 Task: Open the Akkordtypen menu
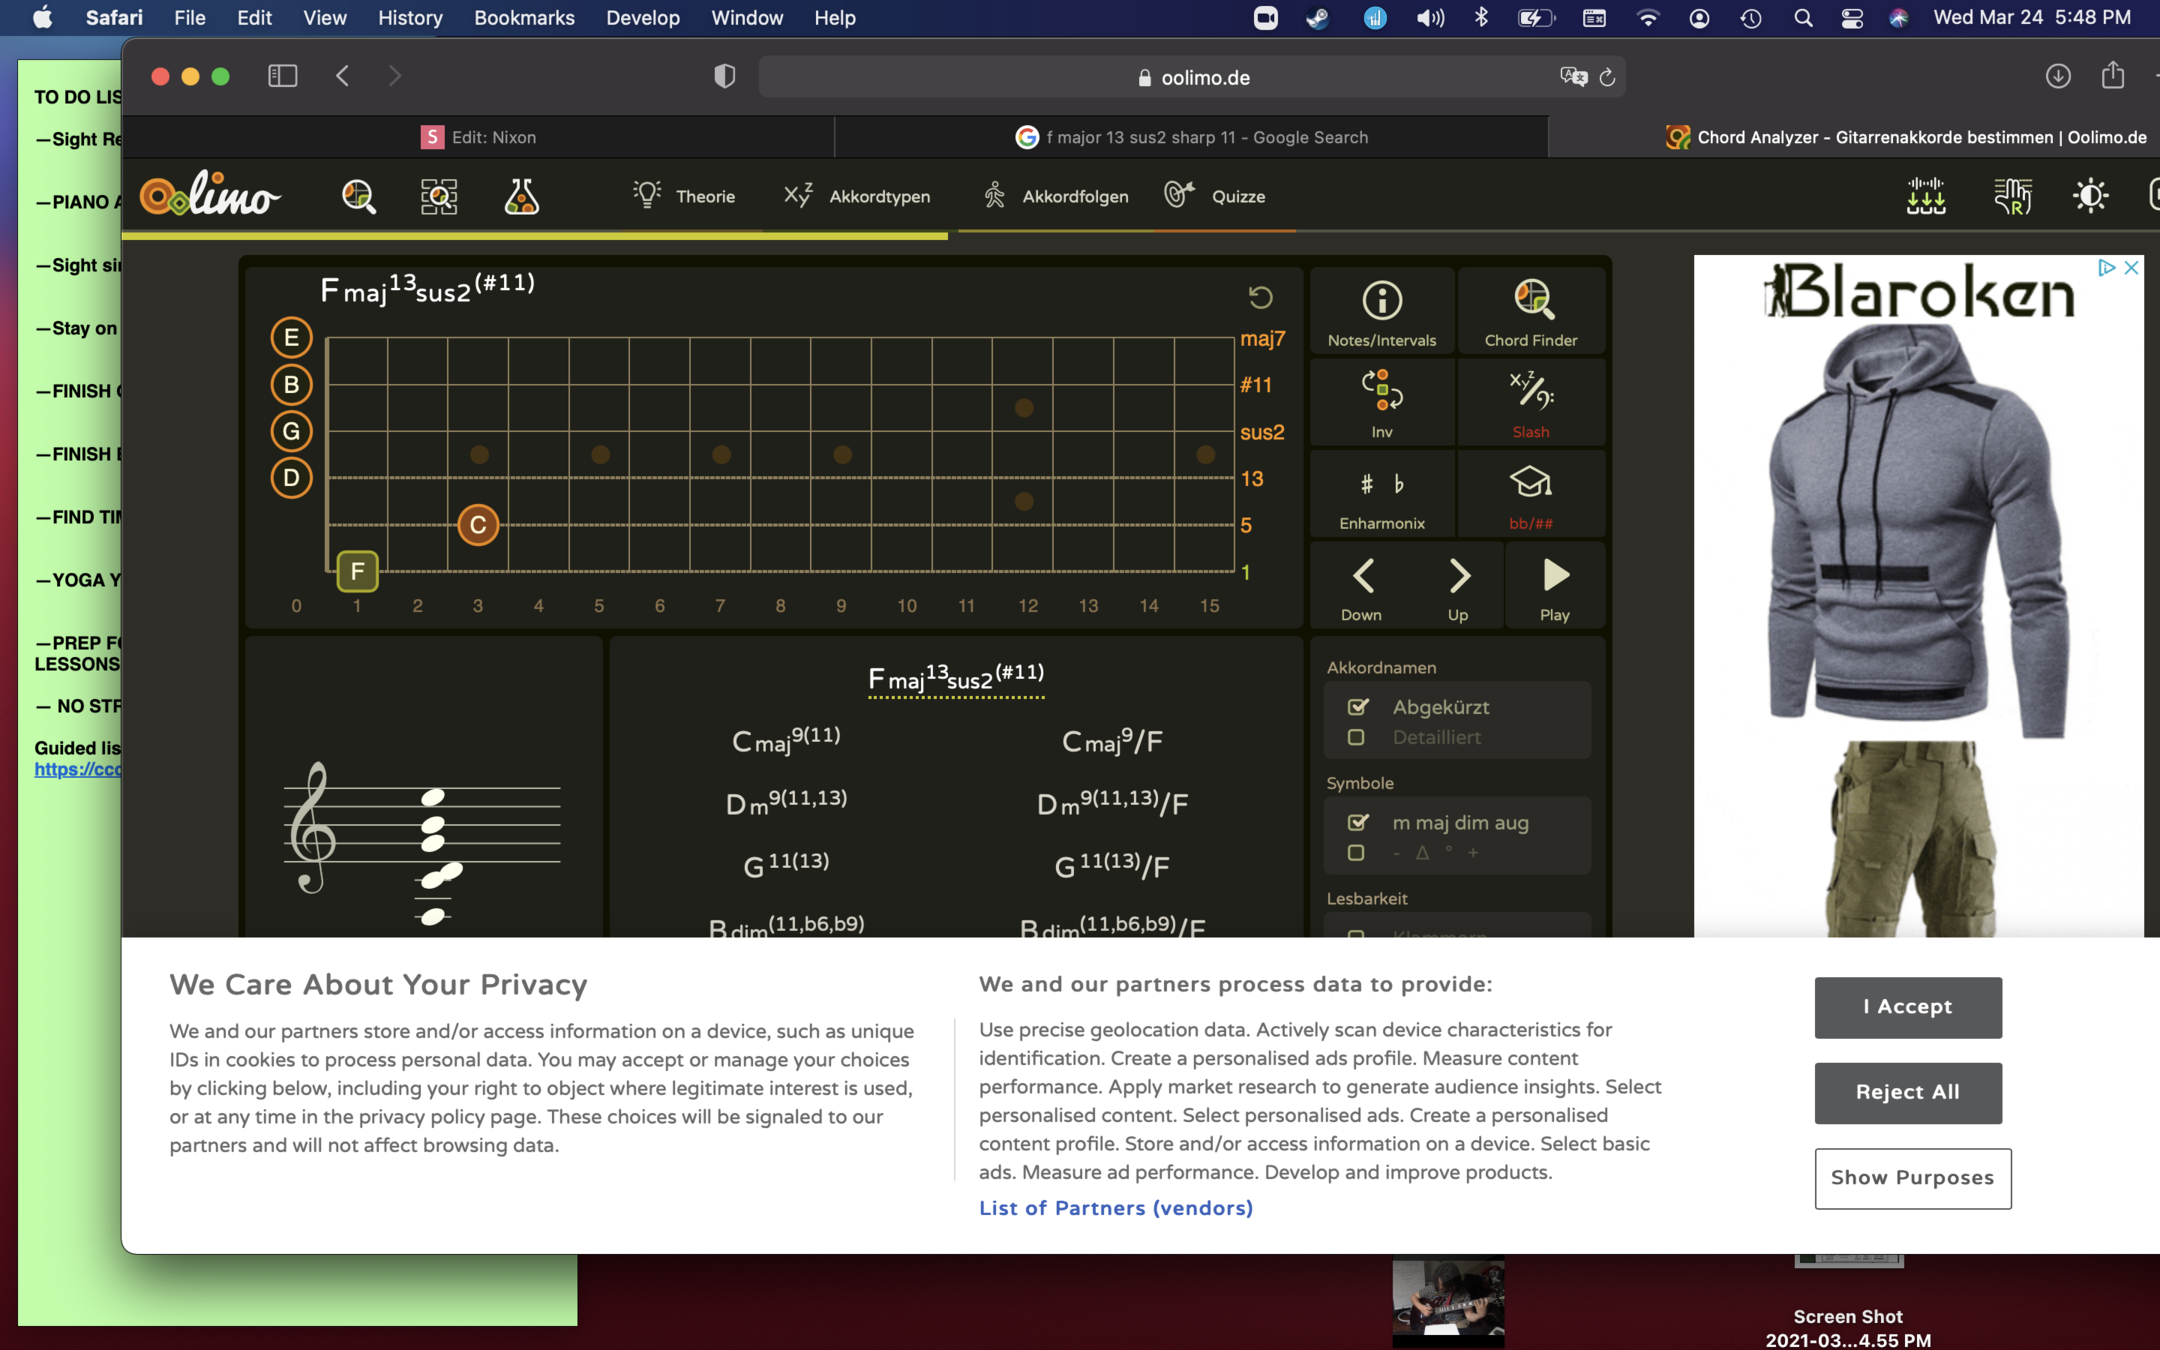(x=857, y=196)
